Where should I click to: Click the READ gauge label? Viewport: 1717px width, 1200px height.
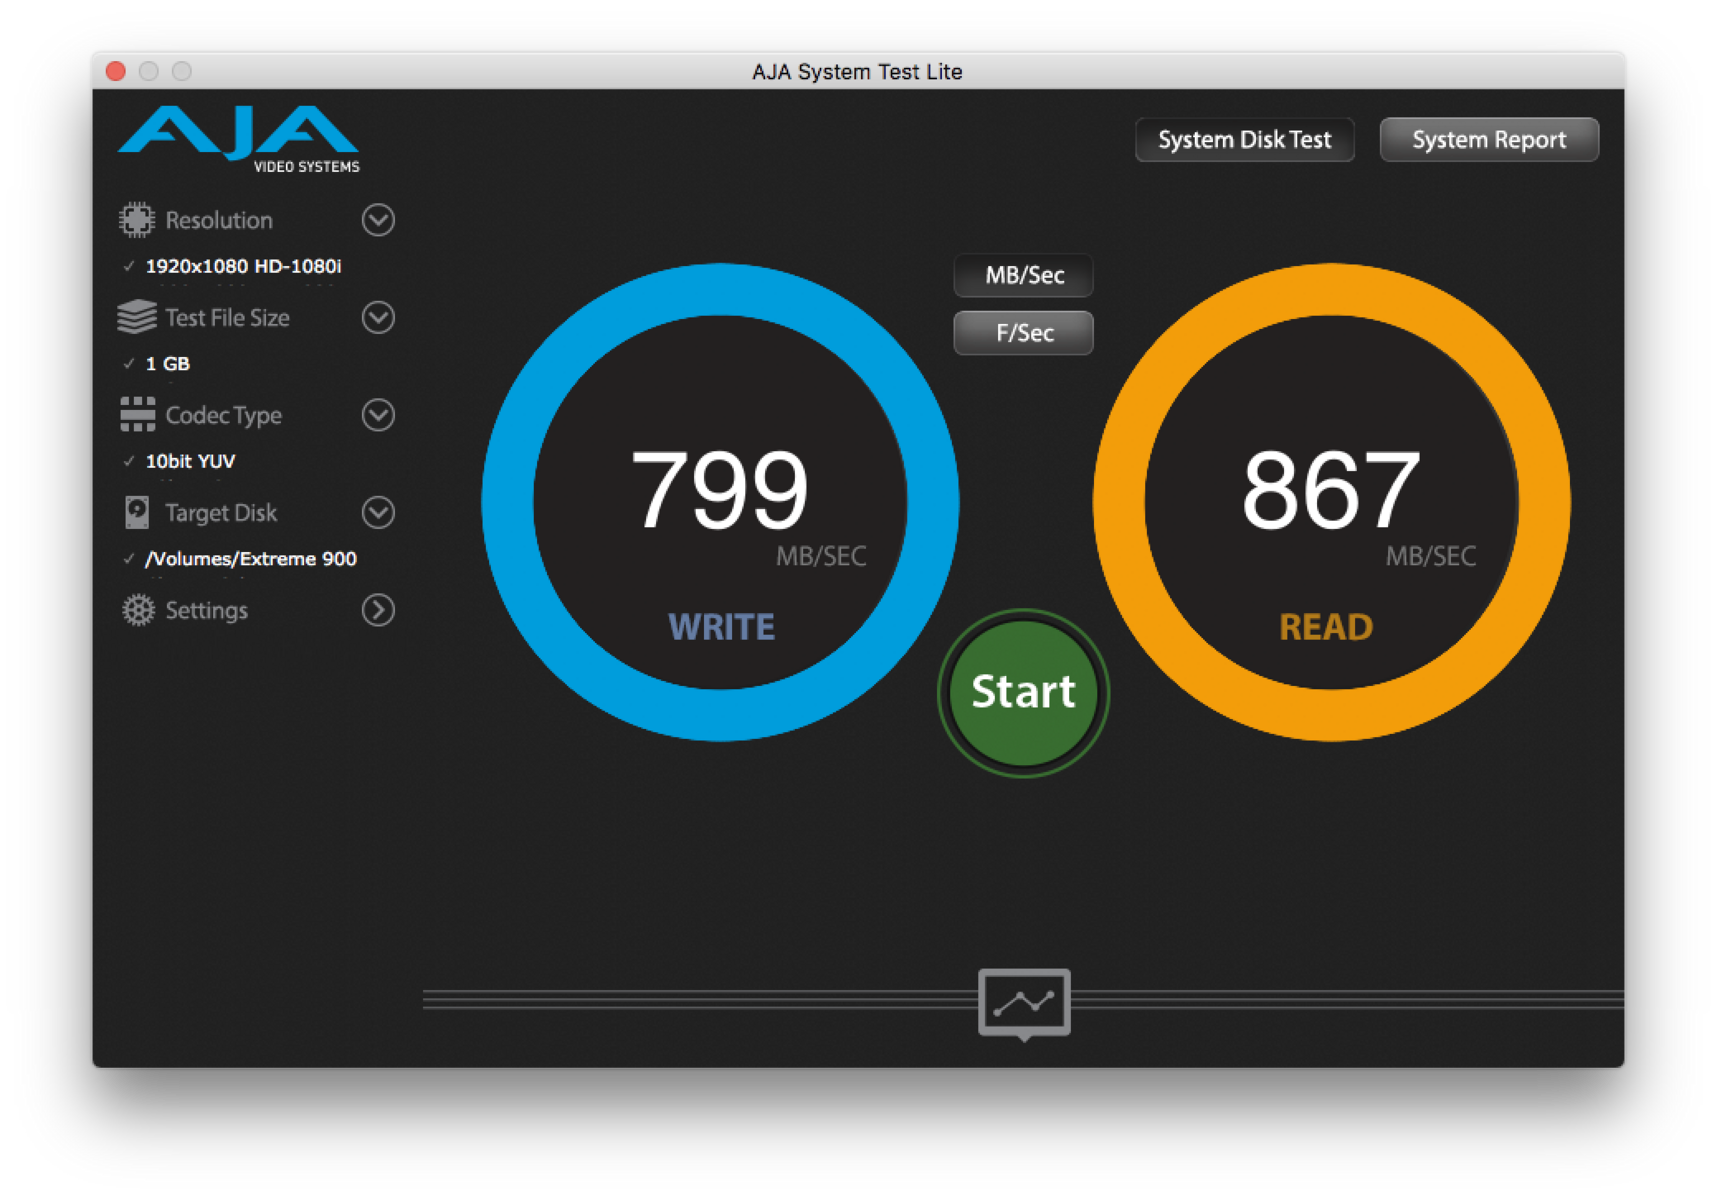(x=1326, y=627)
